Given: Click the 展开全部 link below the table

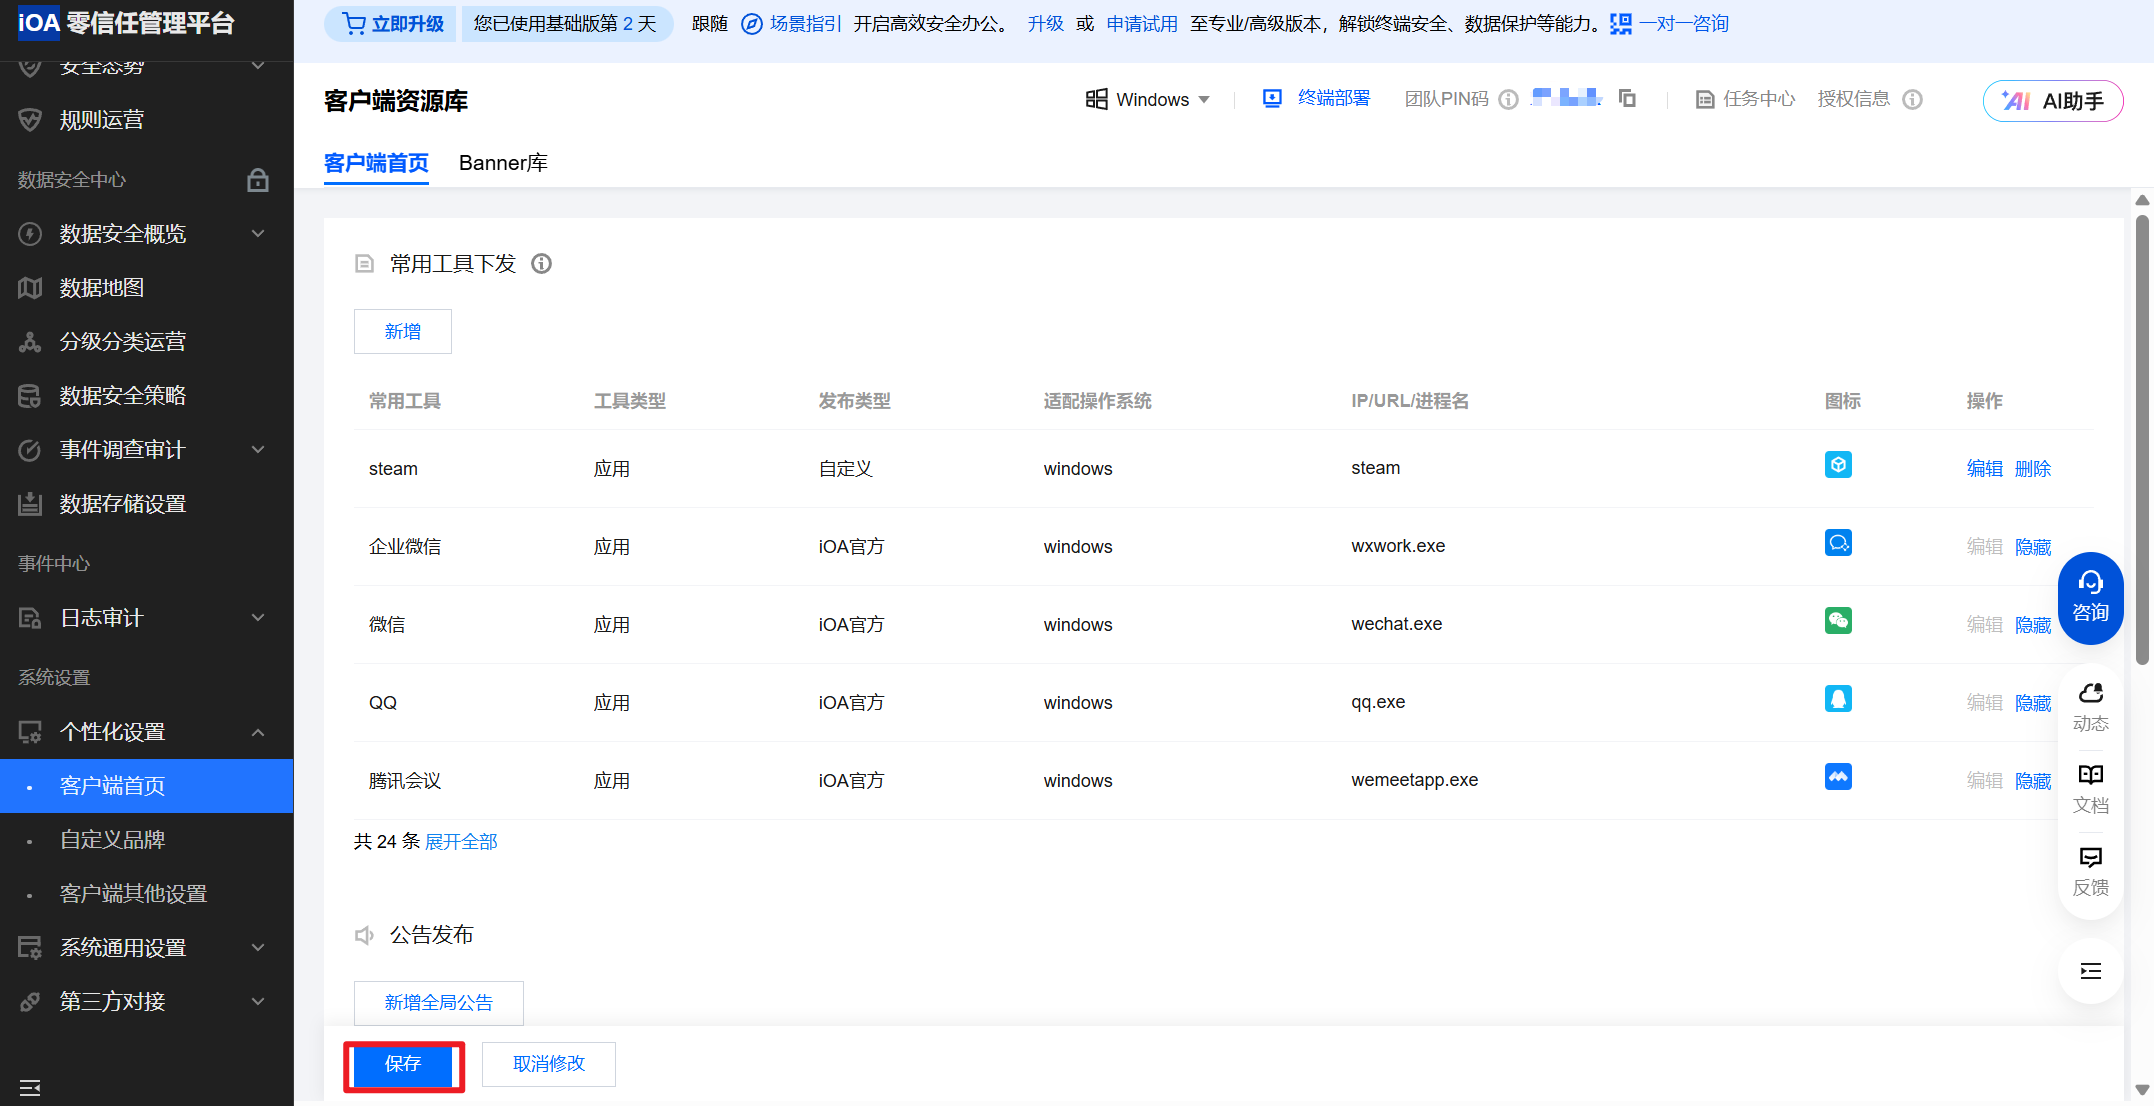Looking at the screenshot, I should [461, 841].
